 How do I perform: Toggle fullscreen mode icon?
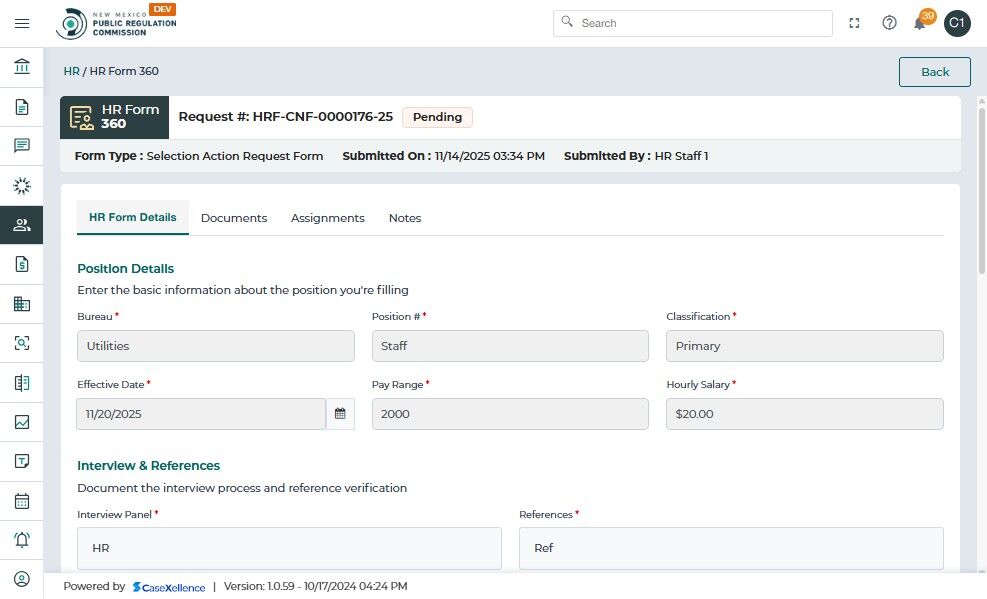click(x=854, y=23)
